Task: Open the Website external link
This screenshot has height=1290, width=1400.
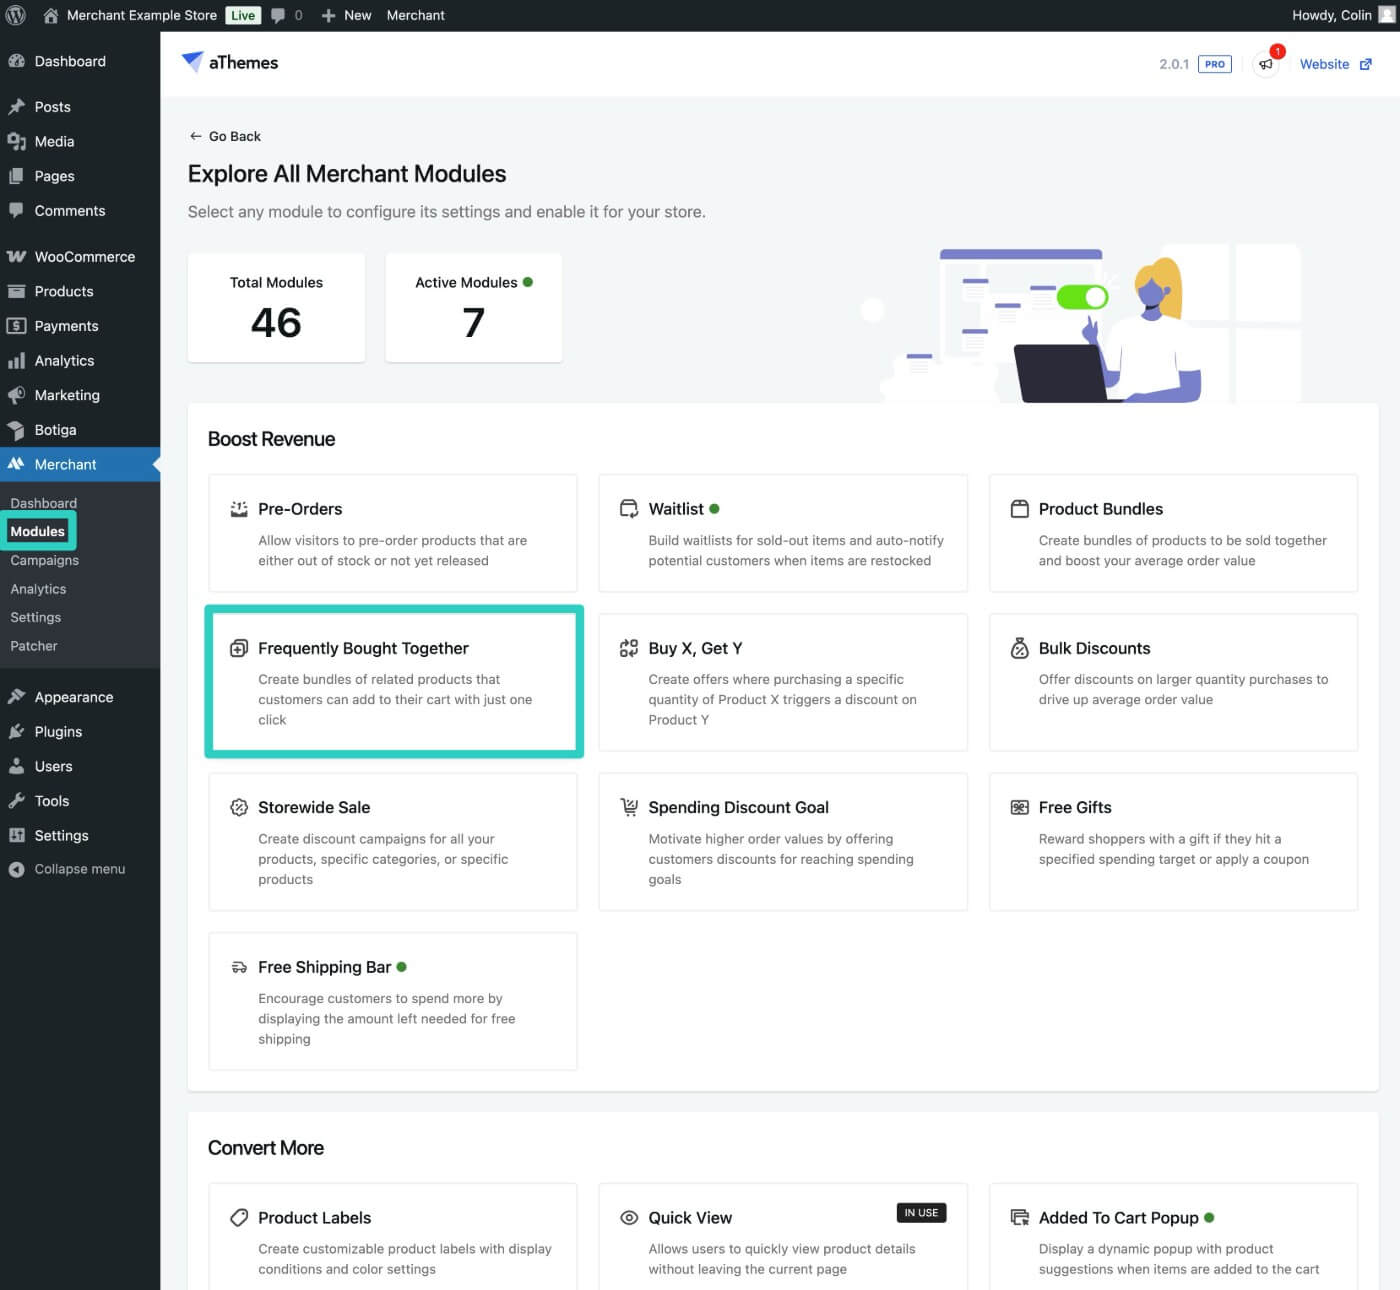Action: [1336, 64]
